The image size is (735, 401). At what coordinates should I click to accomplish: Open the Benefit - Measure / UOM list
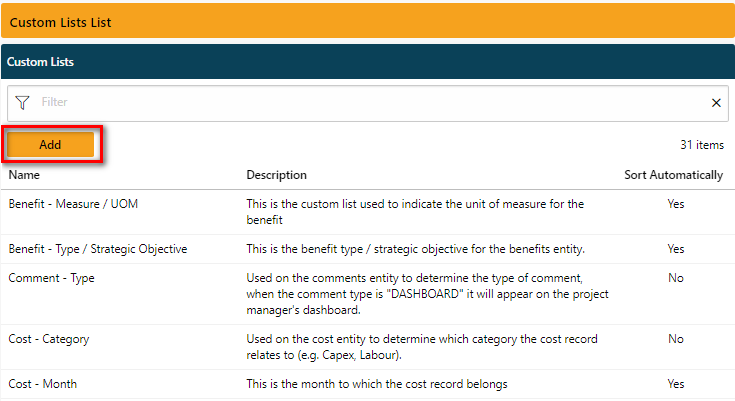(x=73, y=204)
